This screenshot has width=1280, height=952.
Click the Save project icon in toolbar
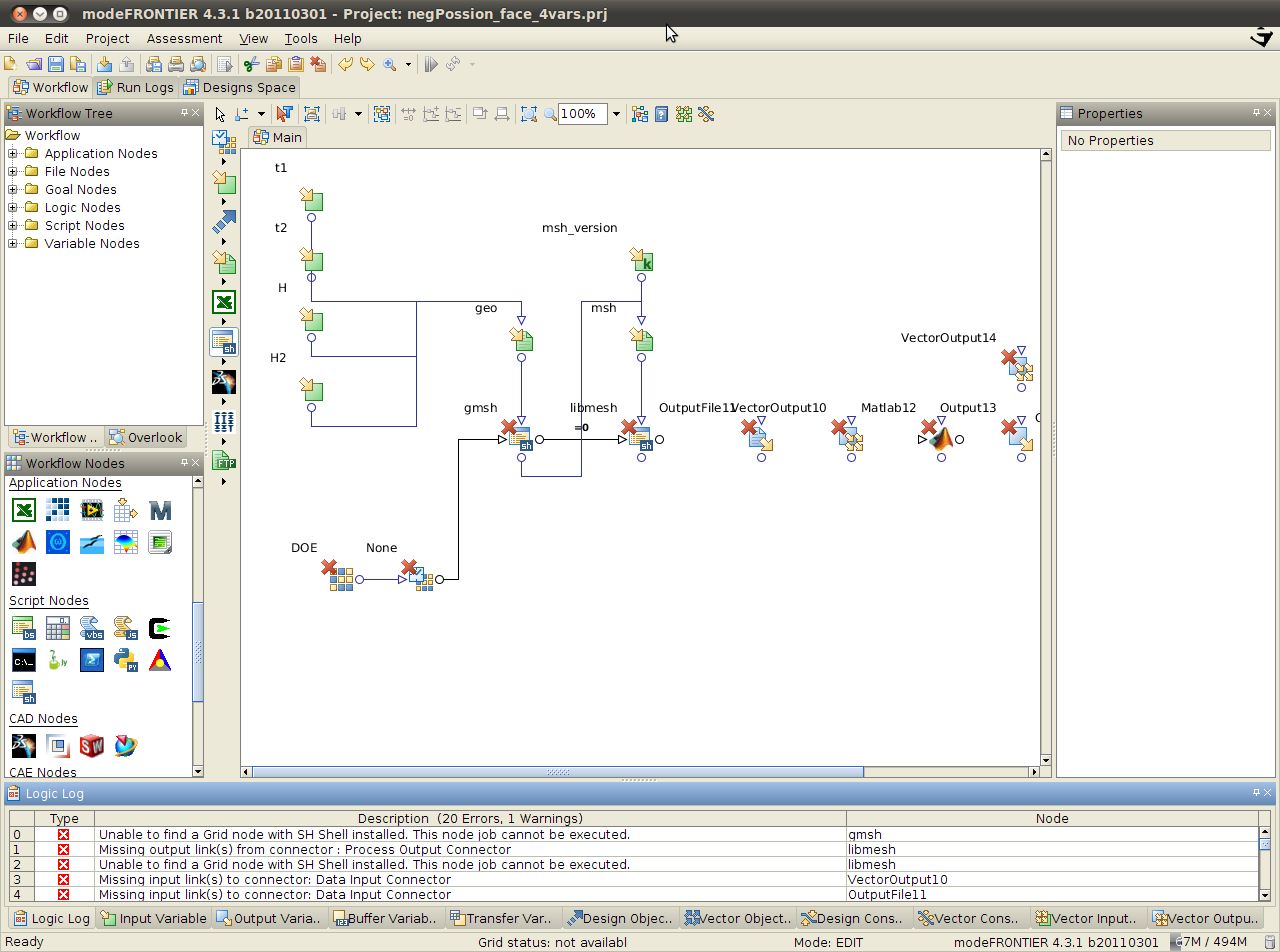pos(55,64)
